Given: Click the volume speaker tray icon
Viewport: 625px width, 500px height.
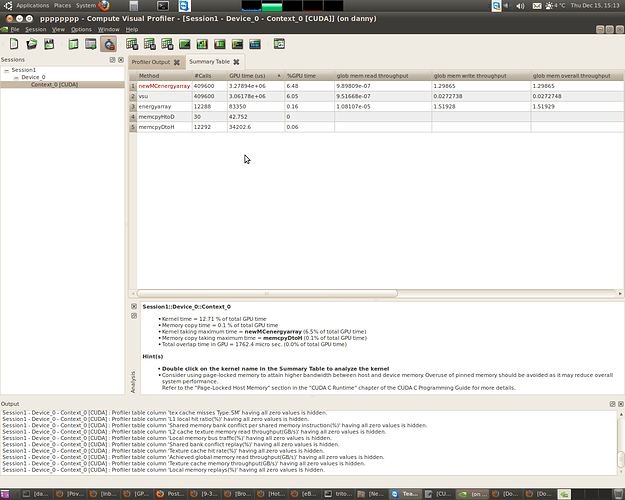Looking at the screenshot, I should pos(520,6).
